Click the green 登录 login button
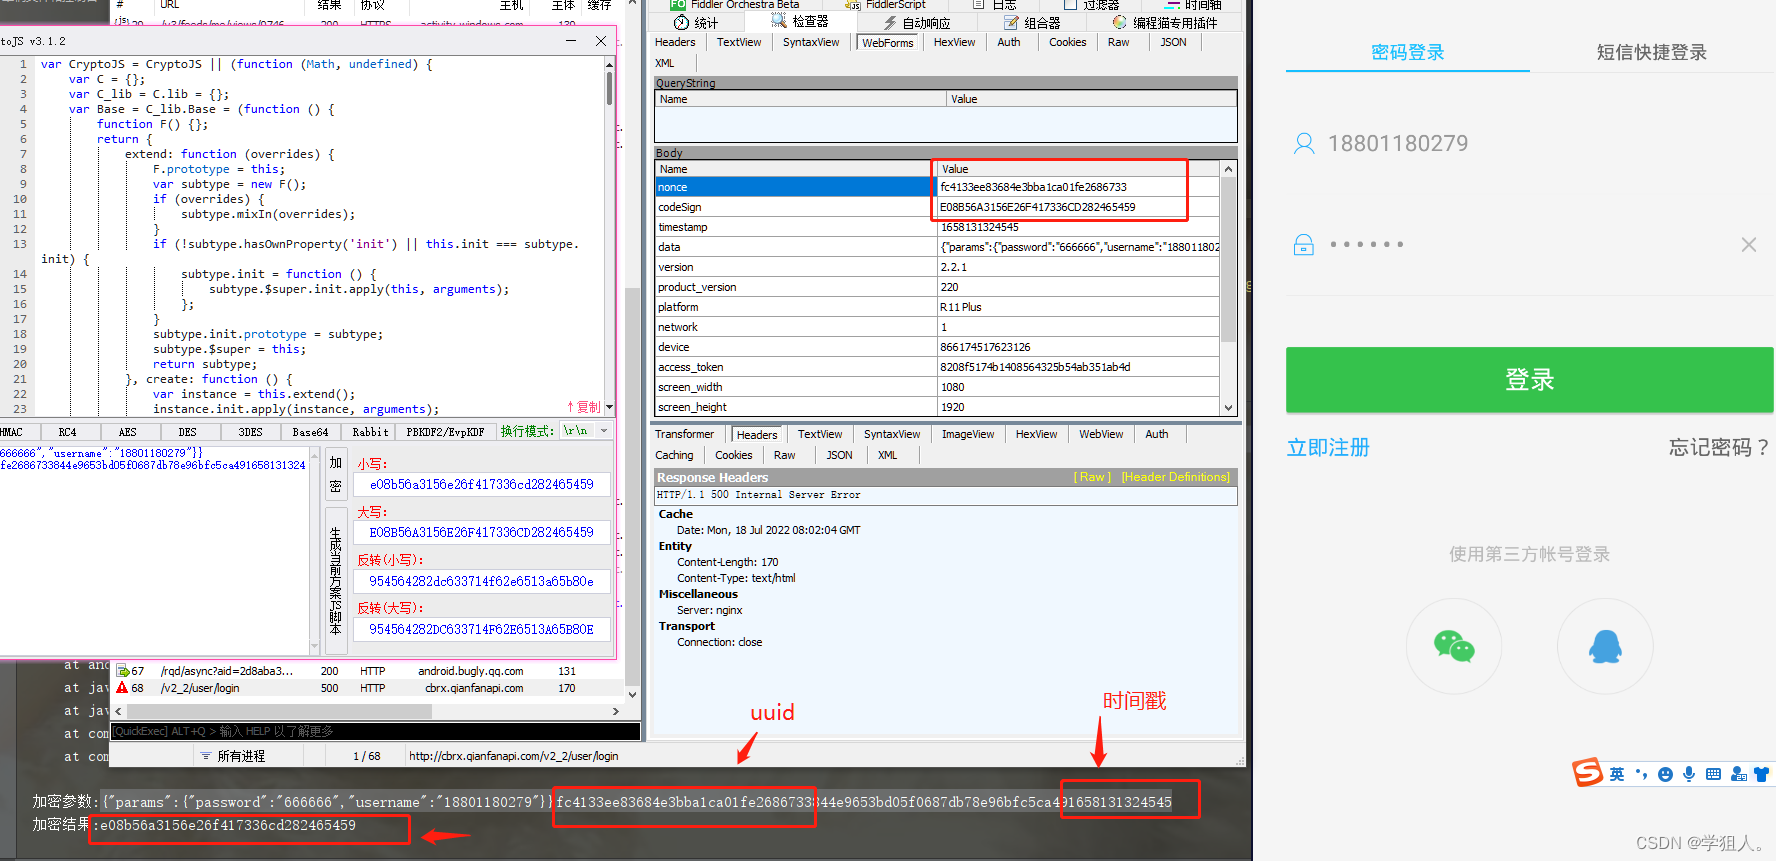 coord(1530,380)
